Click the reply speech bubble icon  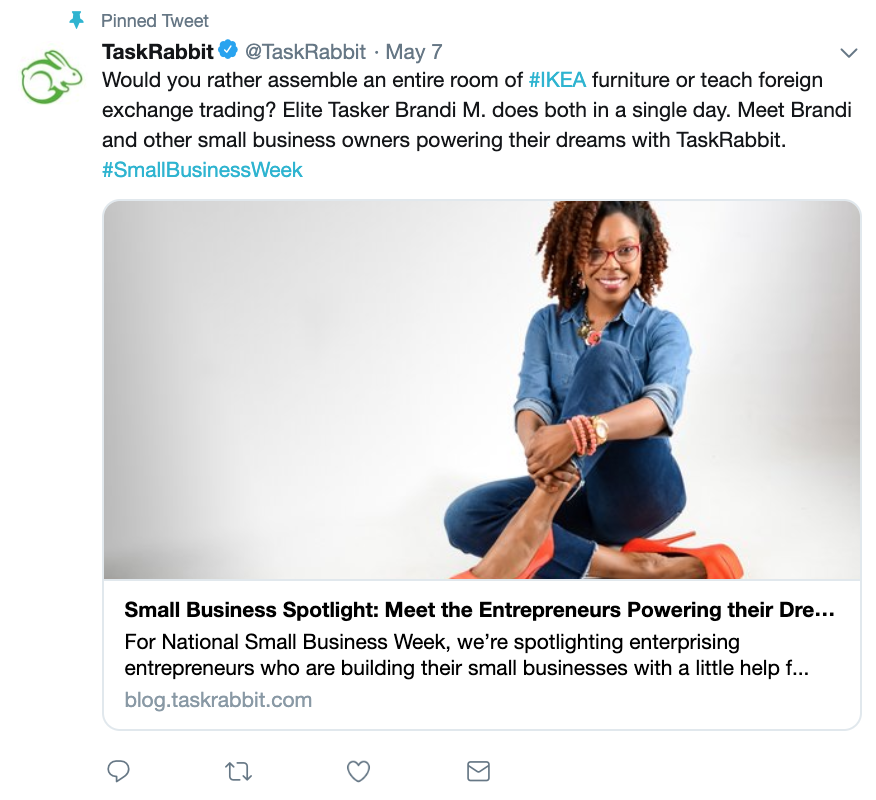(118, 772)
